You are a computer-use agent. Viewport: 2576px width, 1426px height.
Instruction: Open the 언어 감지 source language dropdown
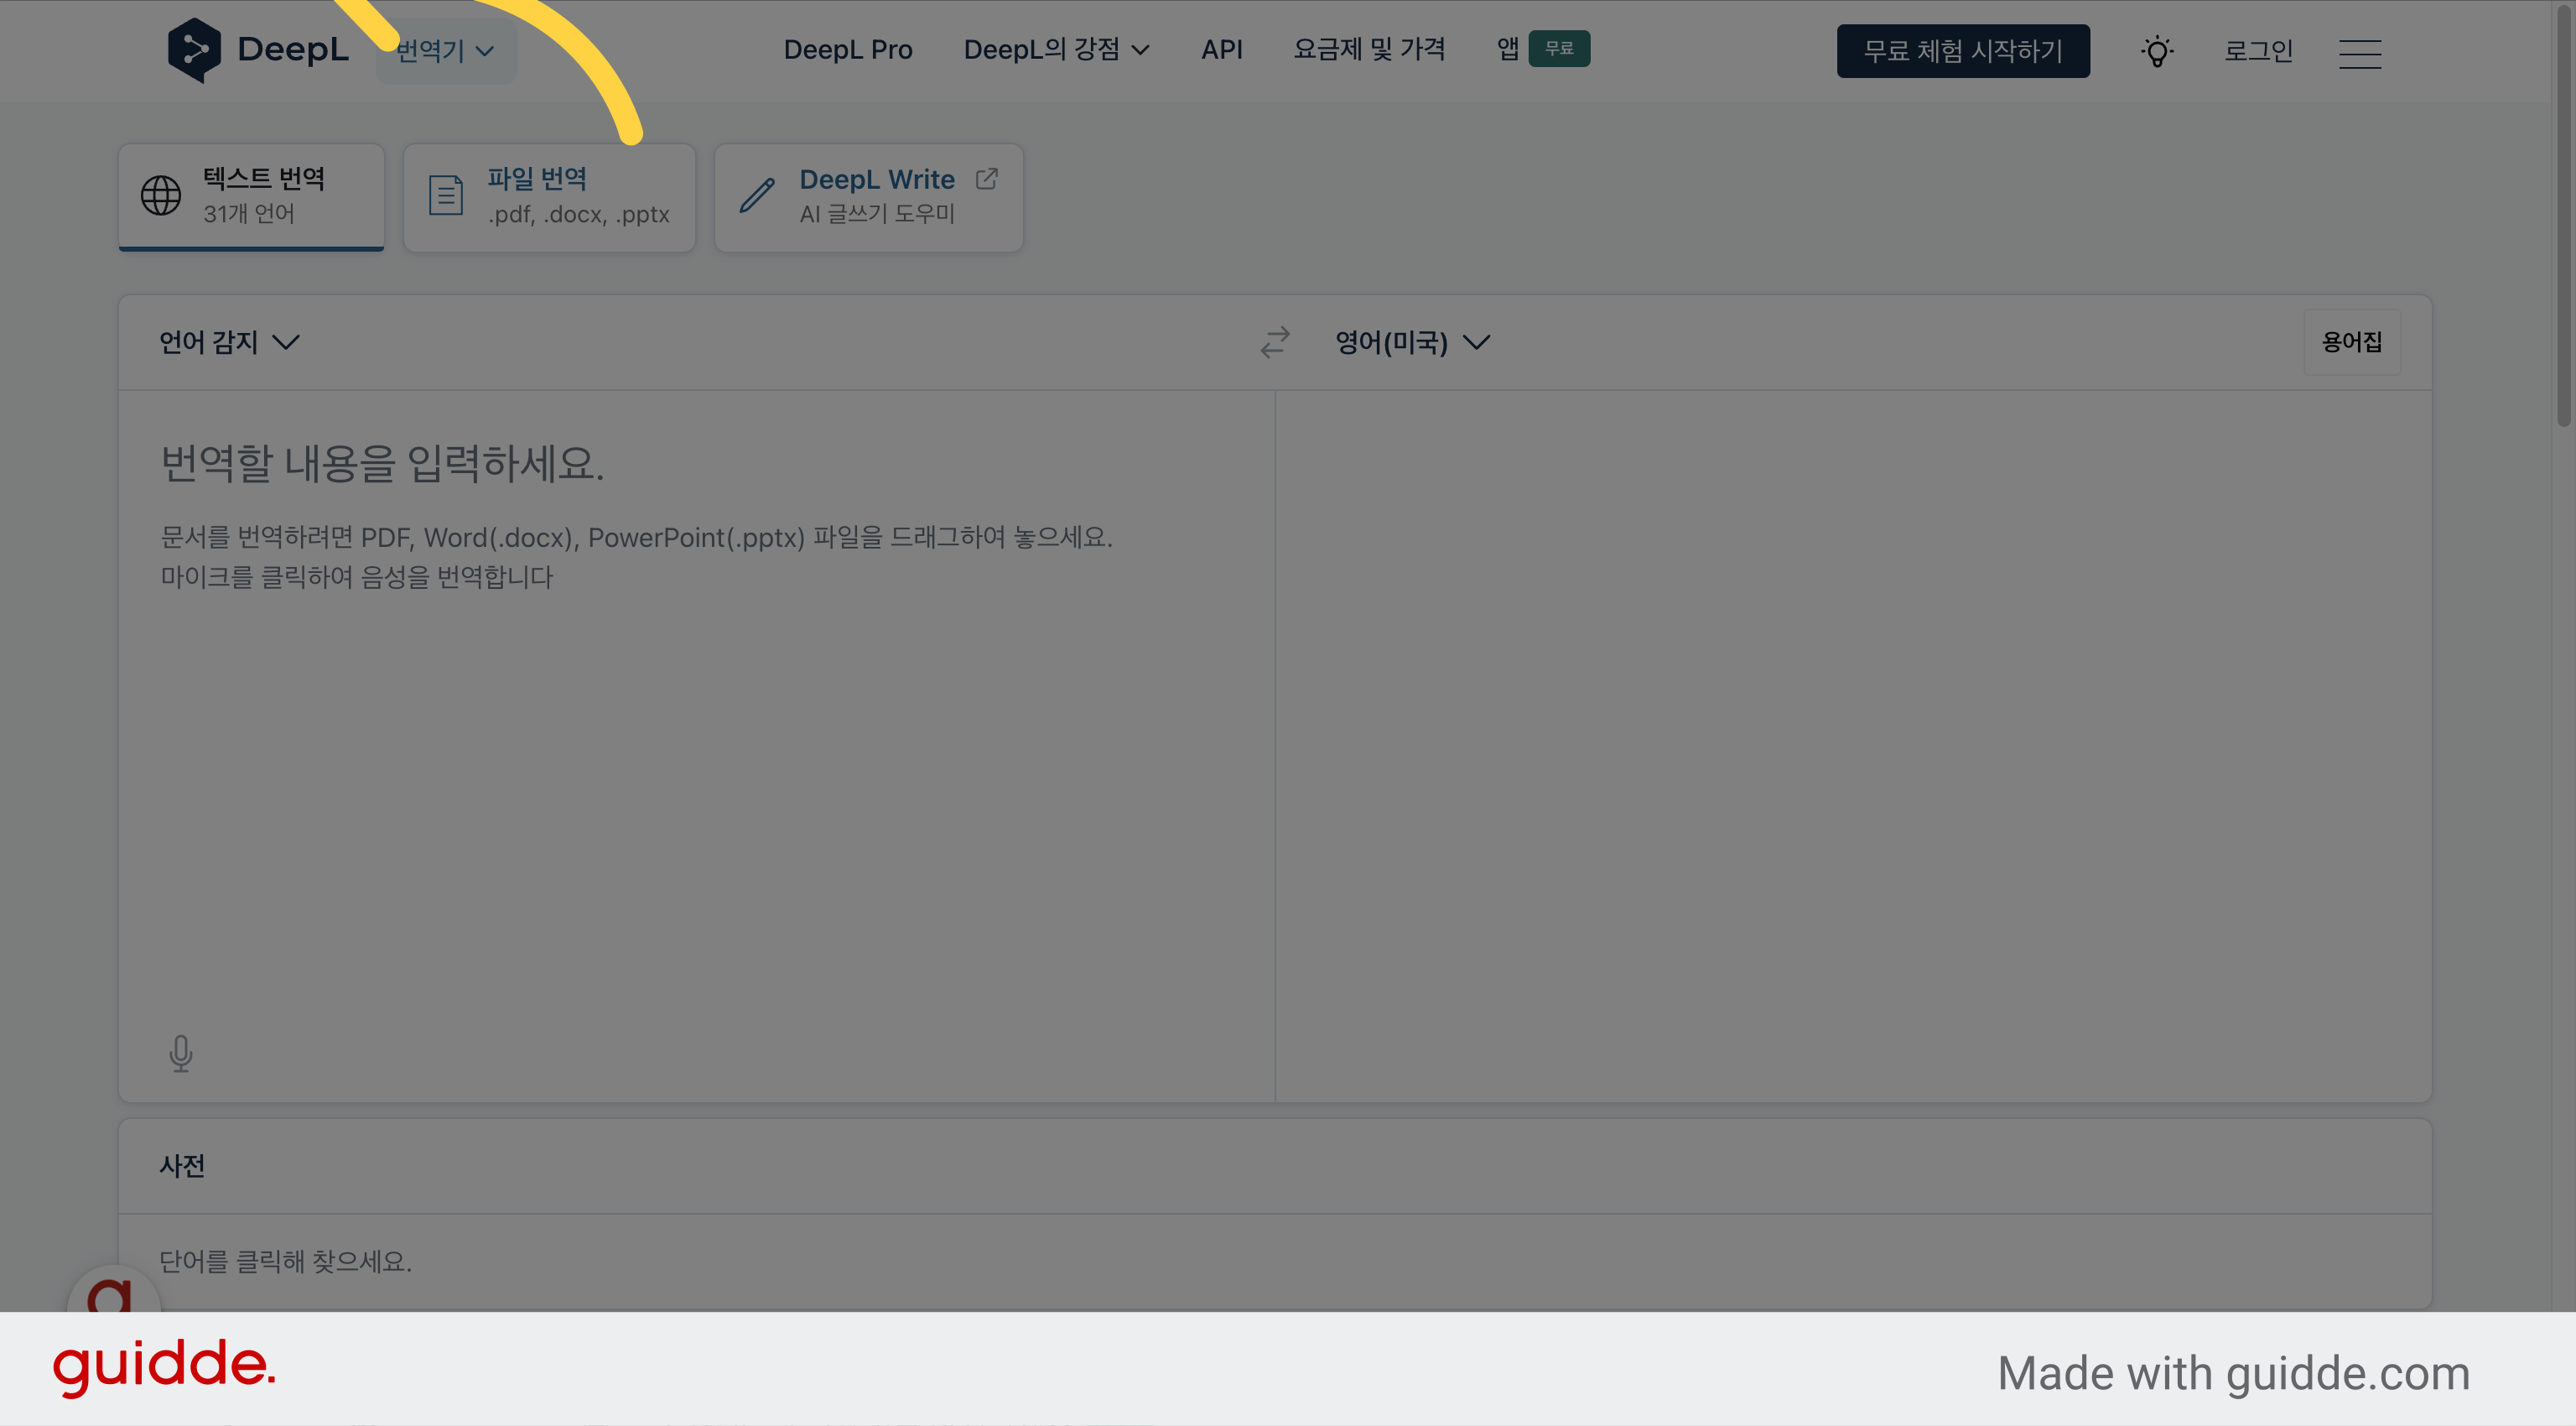point(229,343)
